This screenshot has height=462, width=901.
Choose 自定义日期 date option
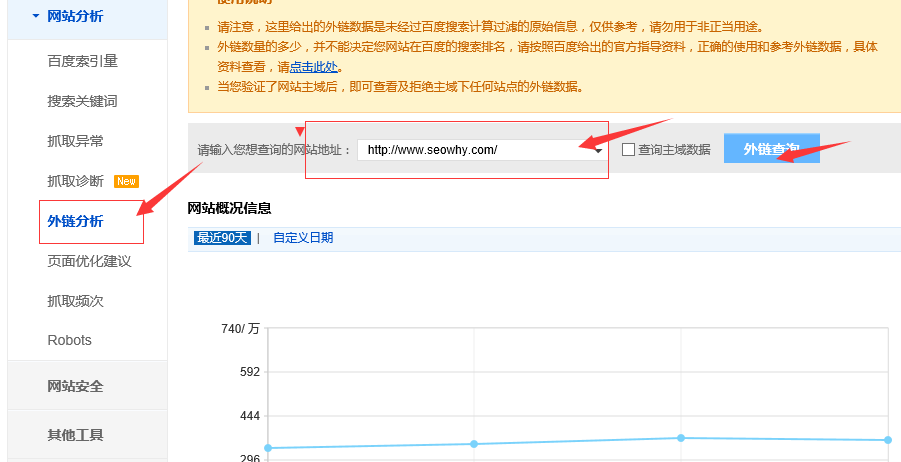coord(303,238)
